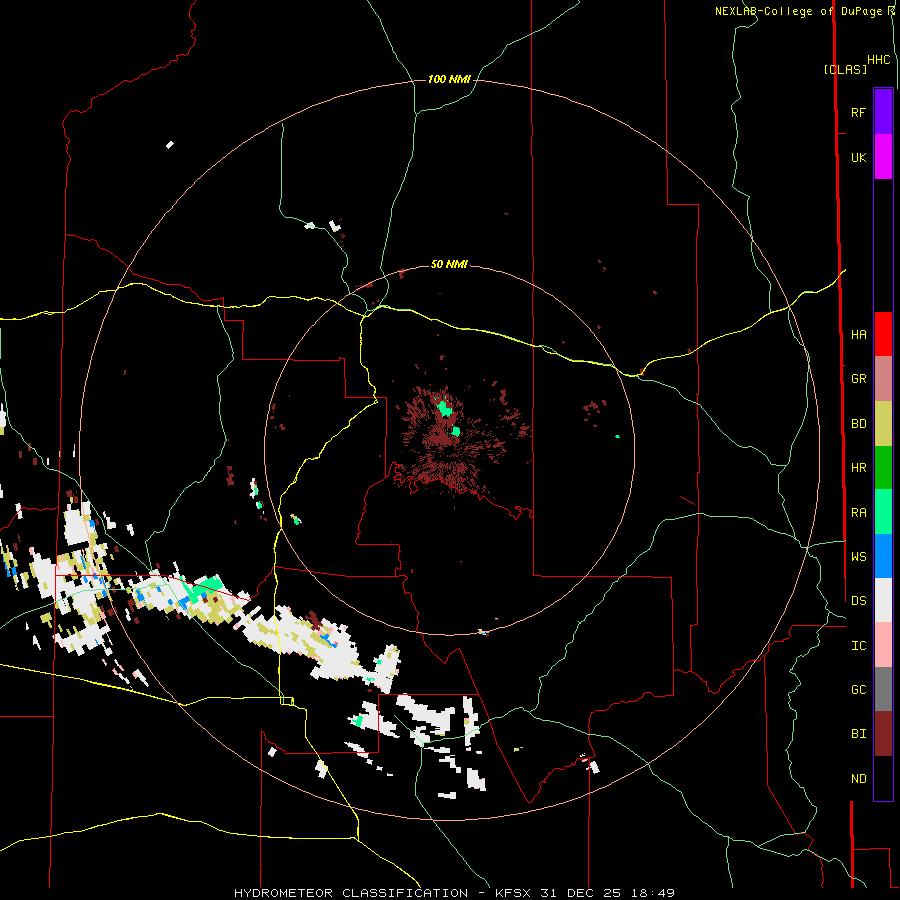The height and width of the screenshot is (900, 900).
Task: Click the "BD" legend label
Action: point(858,424)
